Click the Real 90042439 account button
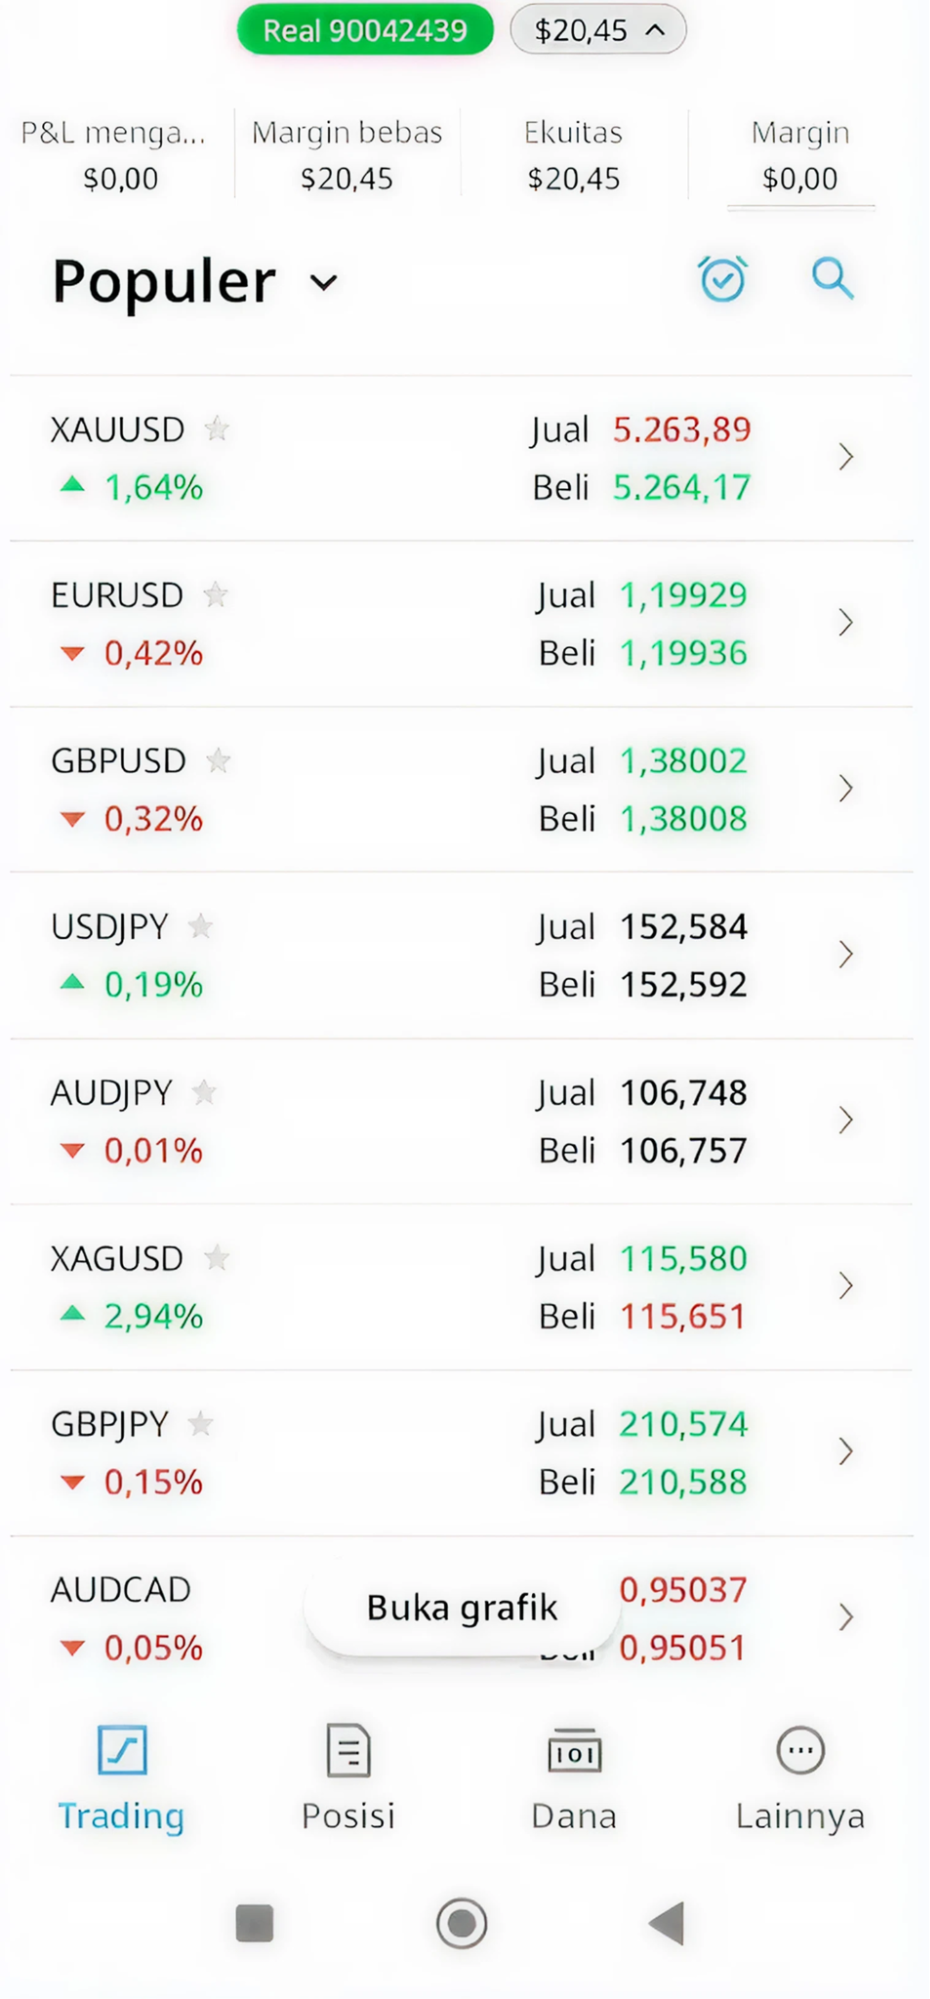The height and width of the screenshot is (1999, 930). [365, 30]
